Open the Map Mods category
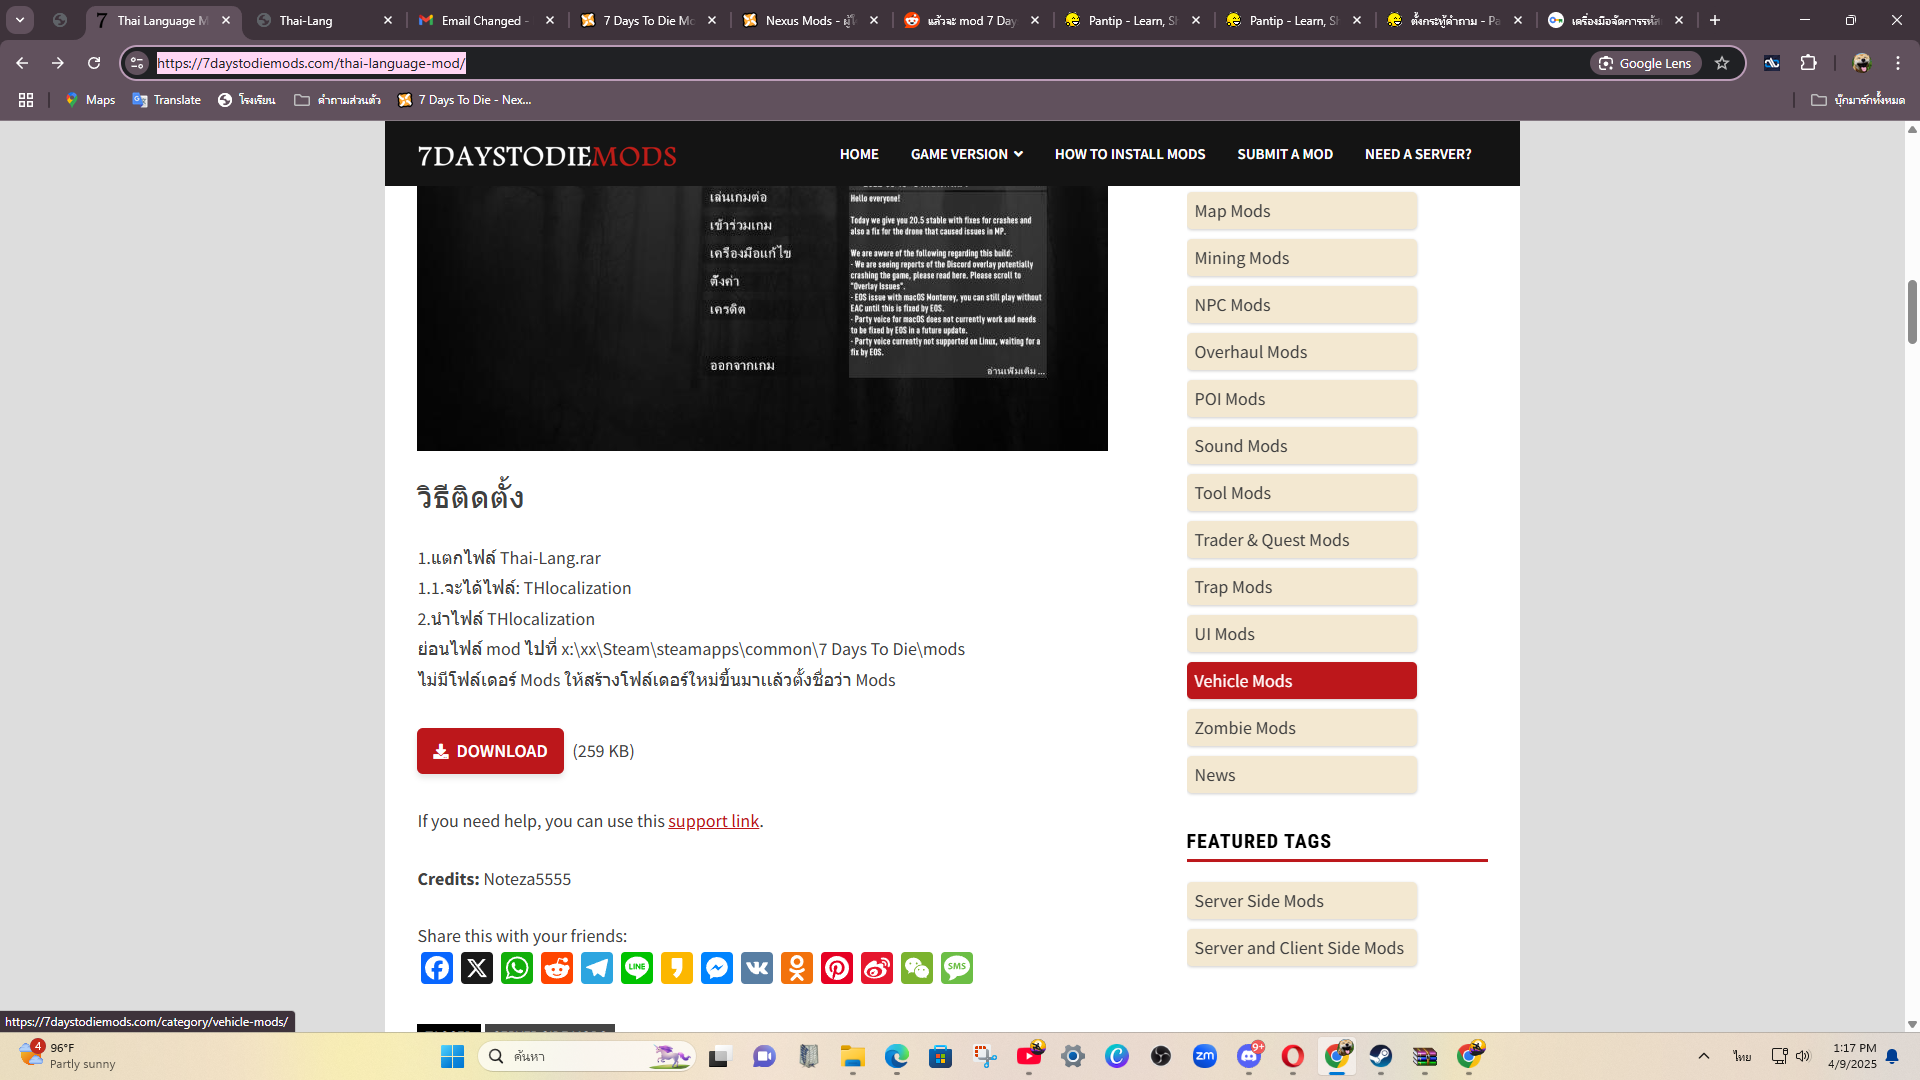Screen dimensions: 1920x1080 click(x=1301, y=211)
